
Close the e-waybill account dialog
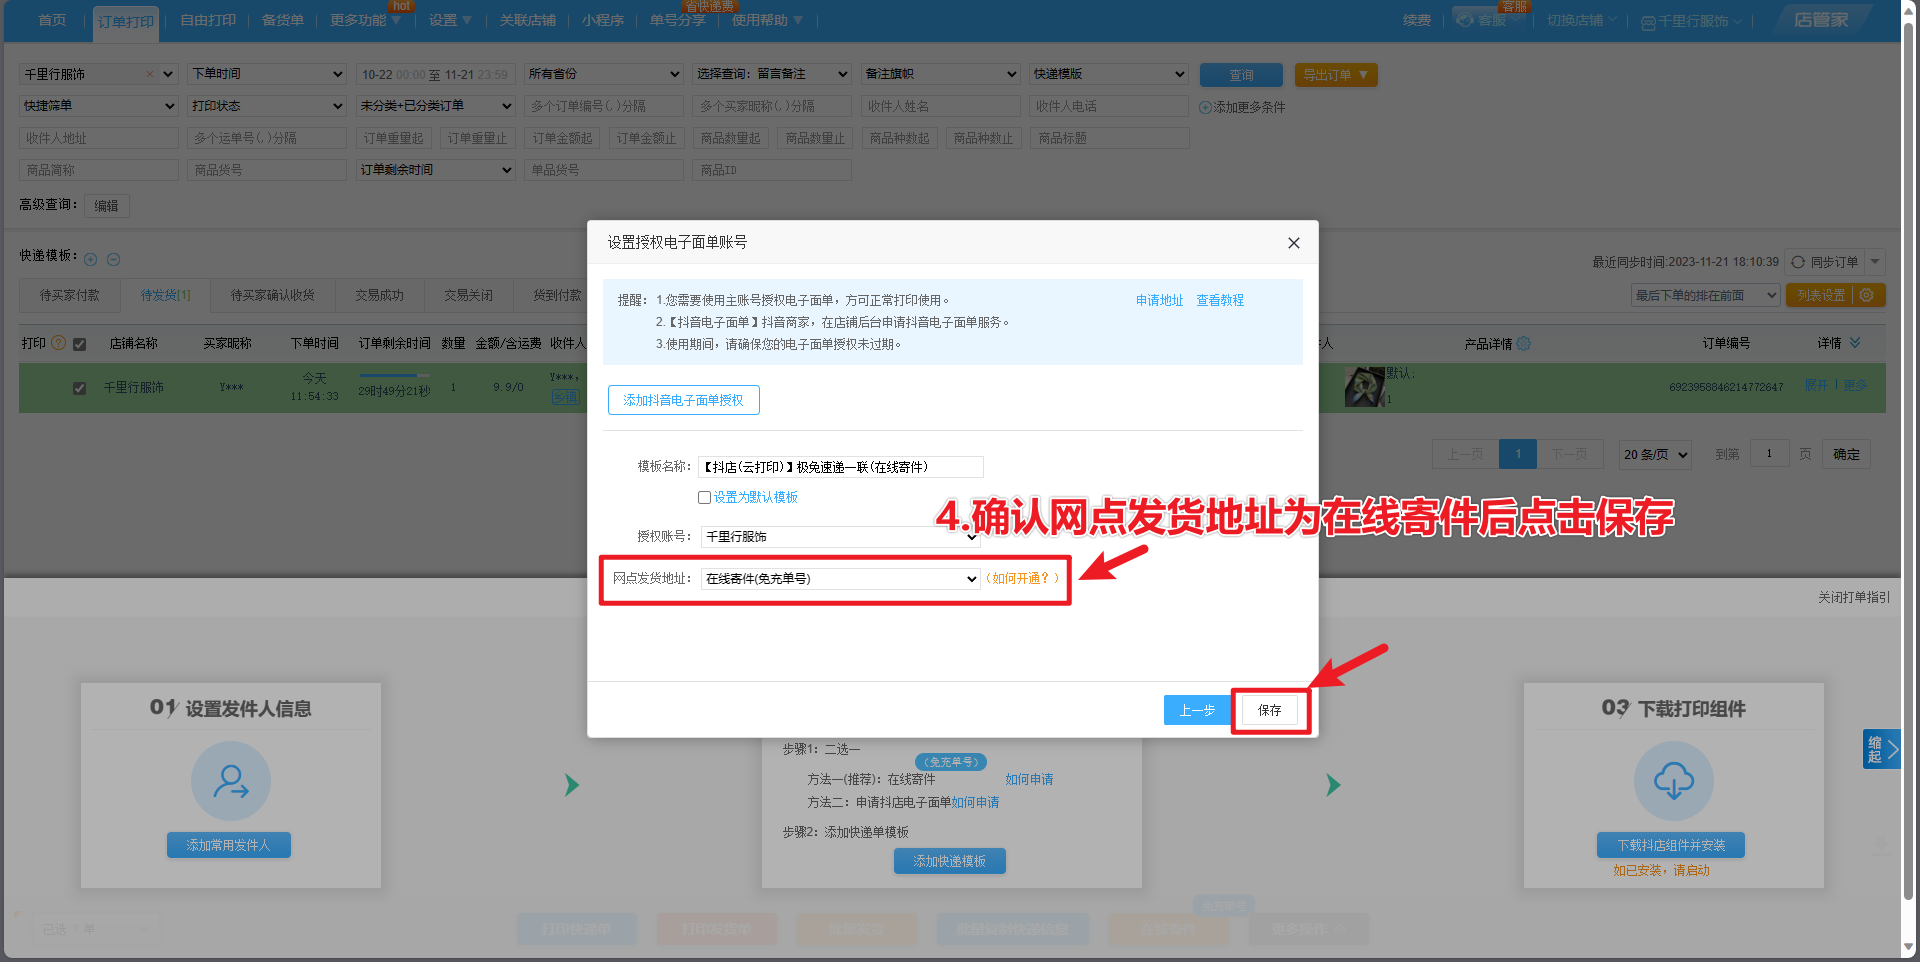(x=1293, y=243)
